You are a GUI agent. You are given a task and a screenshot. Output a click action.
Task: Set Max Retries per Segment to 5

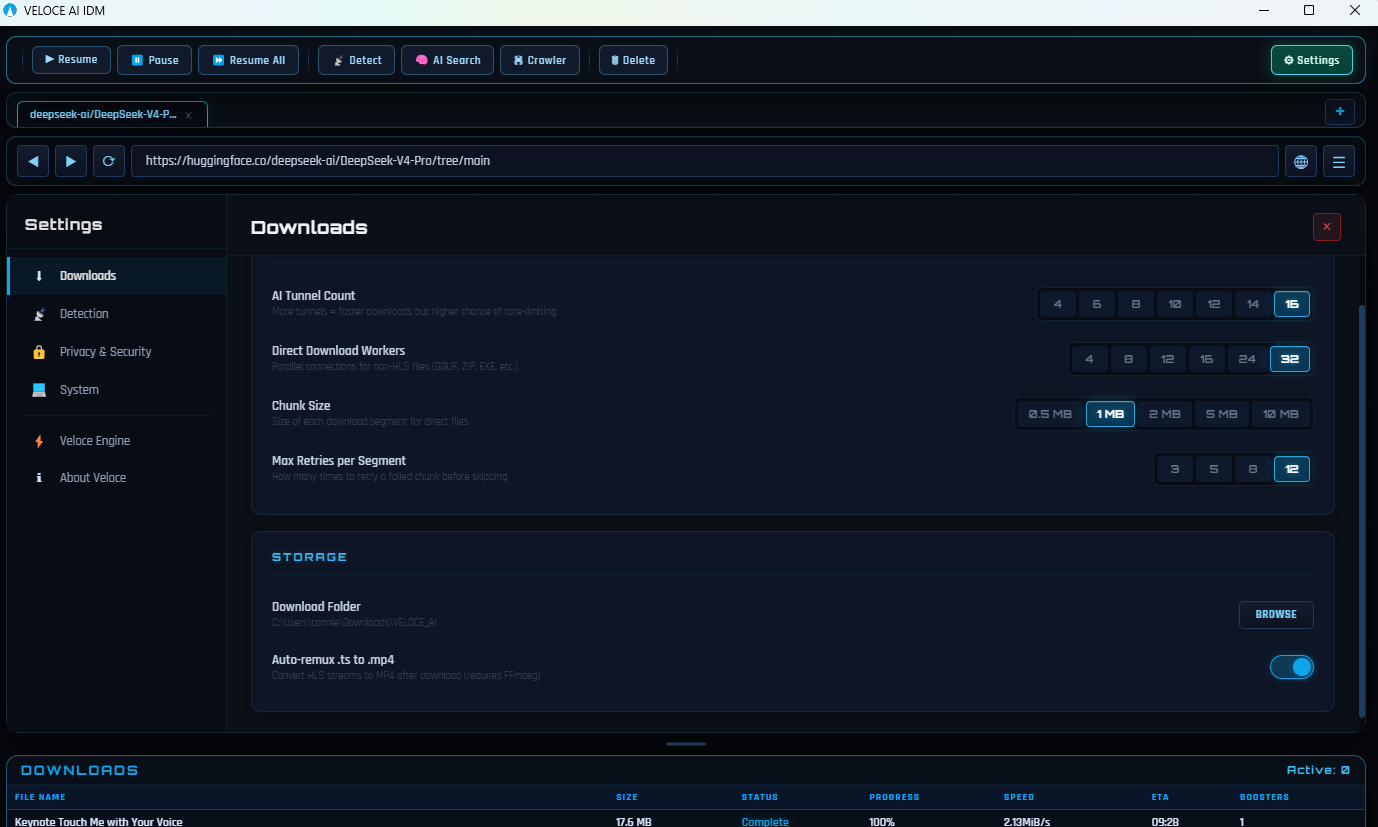pyautogui.click(x=1214, y=469)
